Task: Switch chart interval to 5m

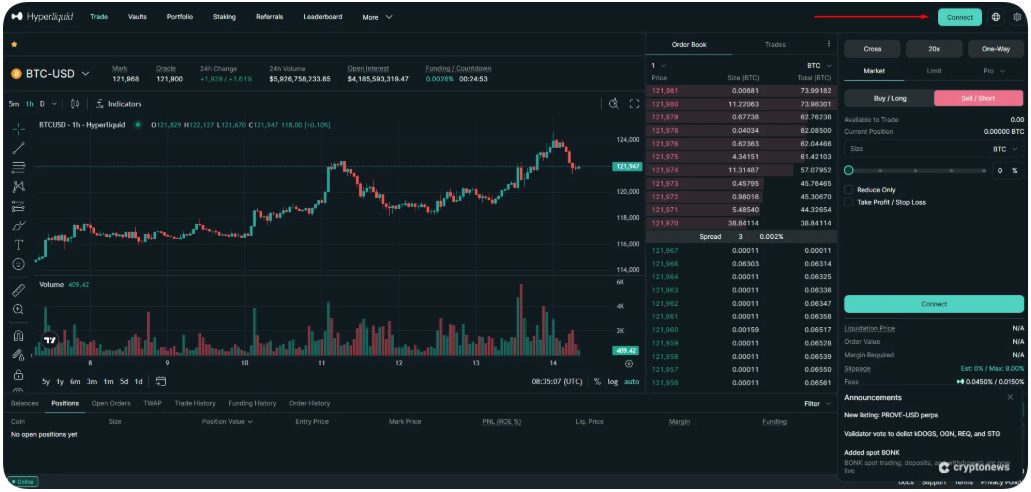Action: click(14, 104)
